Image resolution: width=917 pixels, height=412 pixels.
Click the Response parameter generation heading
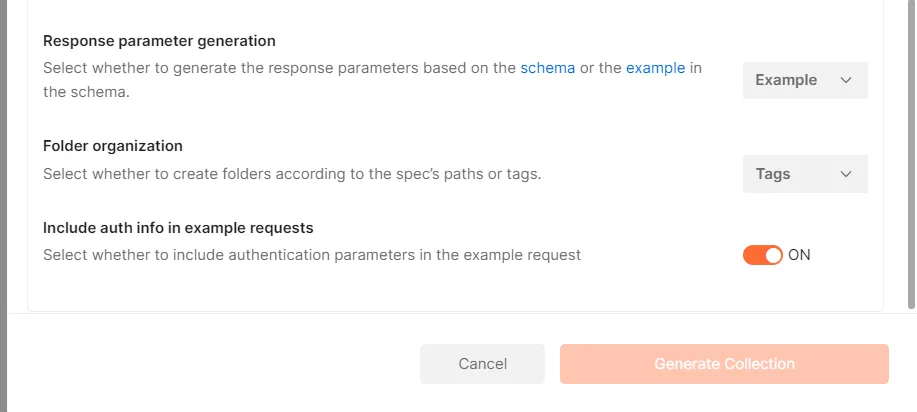[159, 41]
